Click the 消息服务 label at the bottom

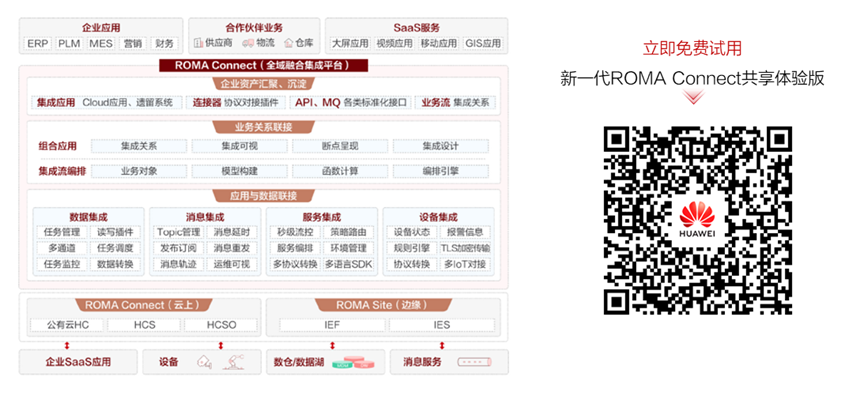tap(423, 362)
